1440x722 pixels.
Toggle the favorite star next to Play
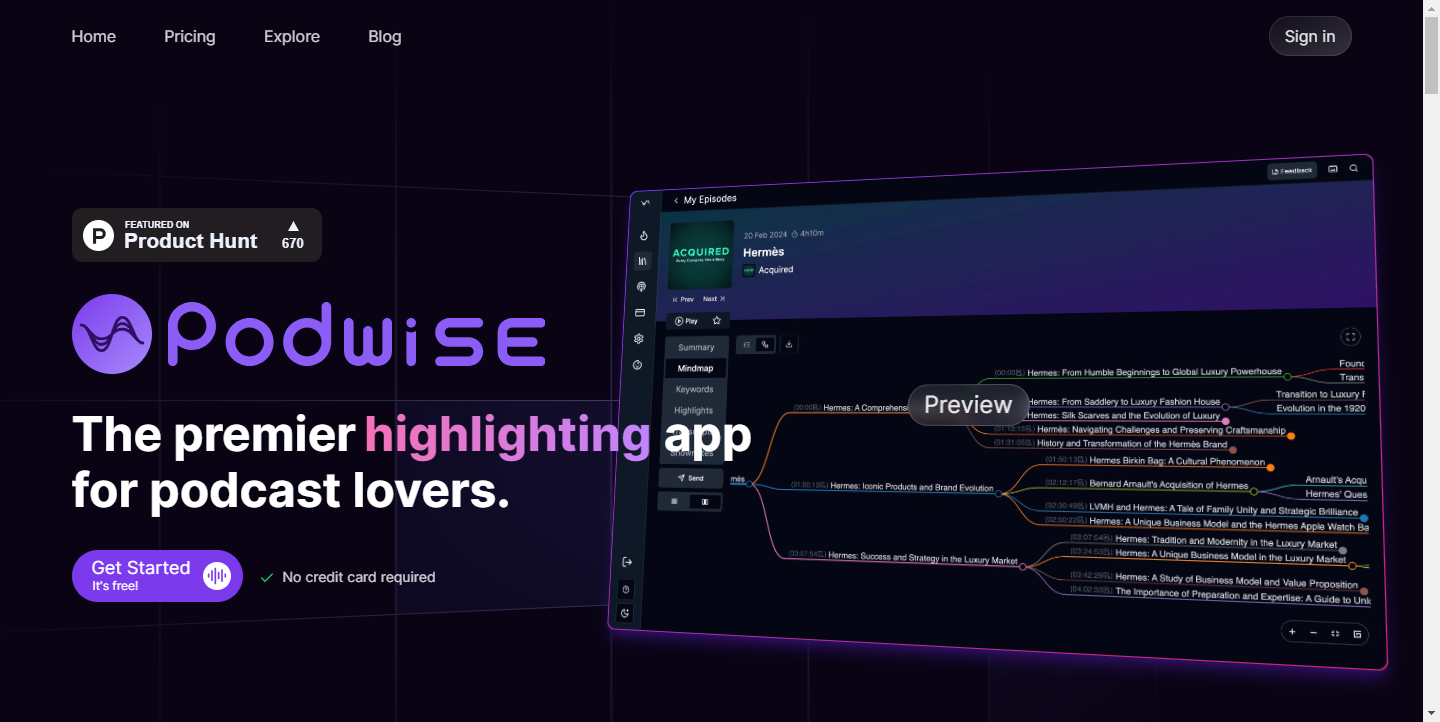(716, 321)
